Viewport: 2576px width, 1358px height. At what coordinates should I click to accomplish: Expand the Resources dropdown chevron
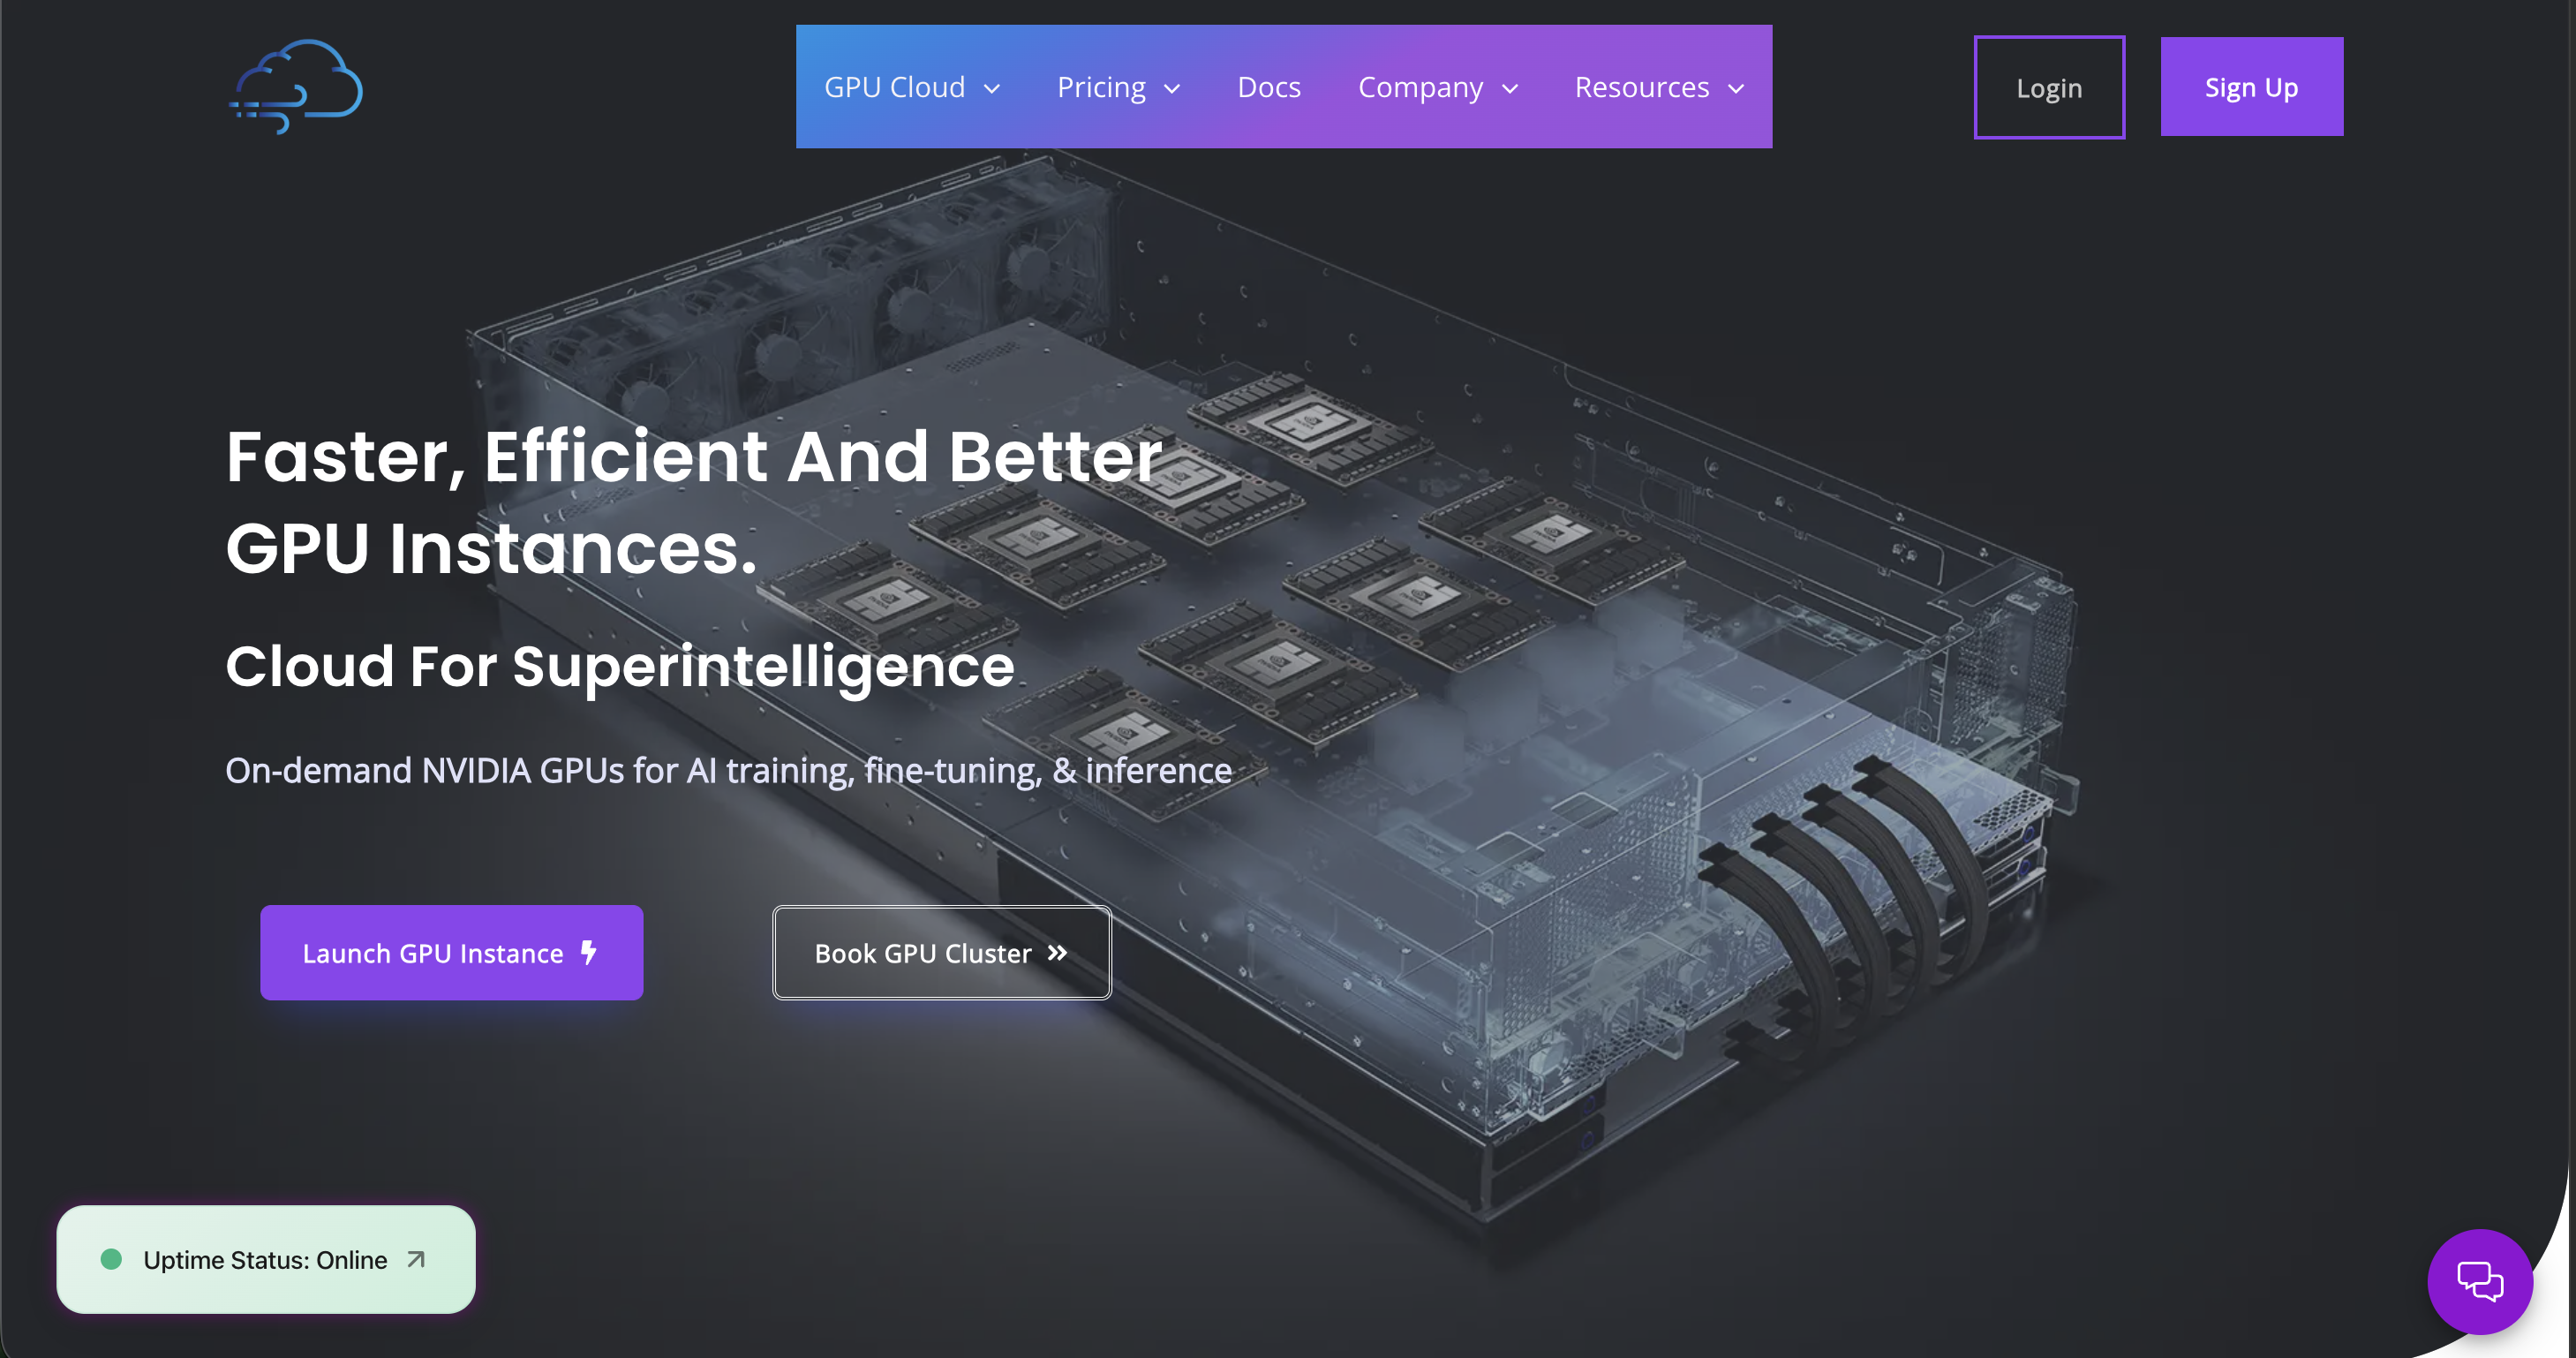point(1736,89)
